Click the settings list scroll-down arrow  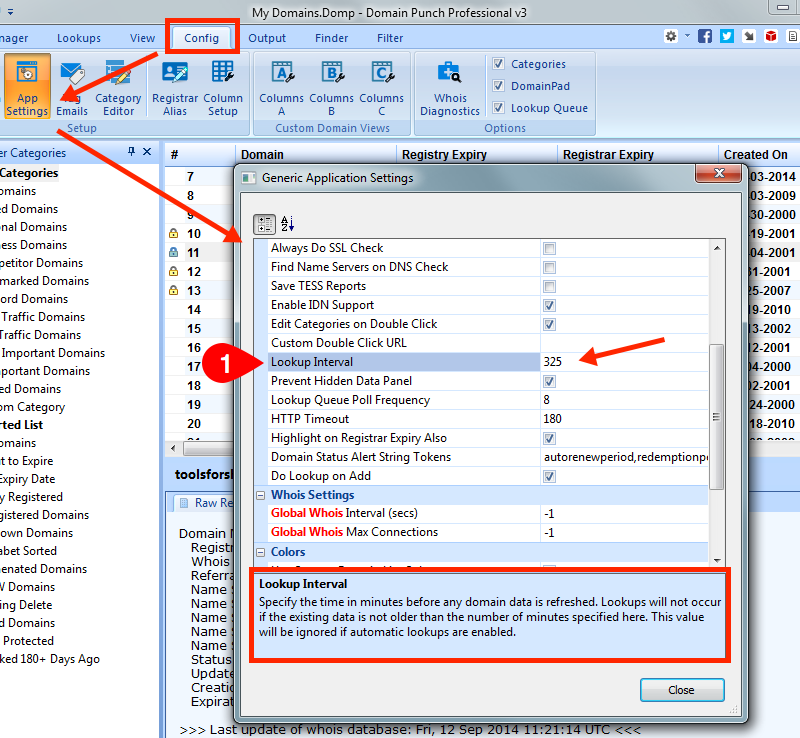coord(717,560)
